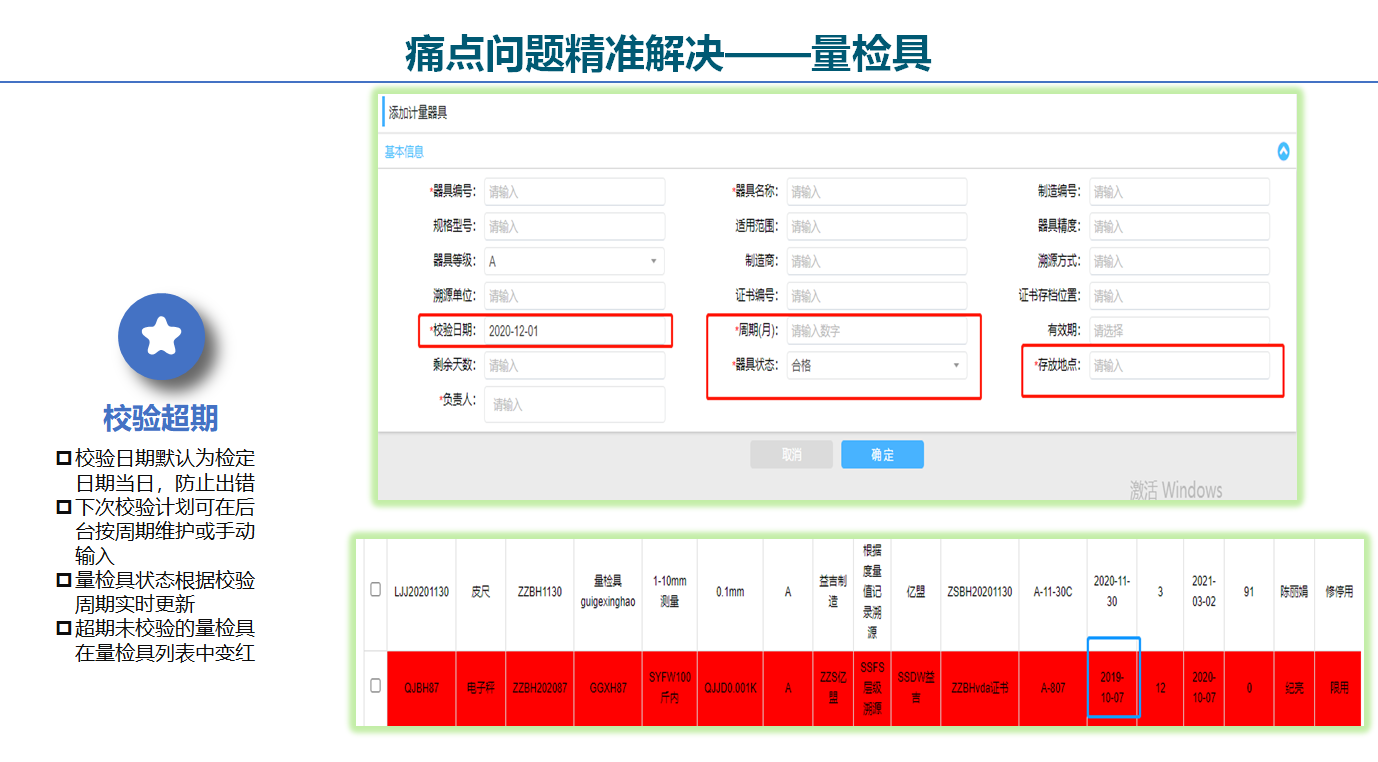Tick the checkbox for red row QJBH87
1378x762 pixels.
(376, 686)
